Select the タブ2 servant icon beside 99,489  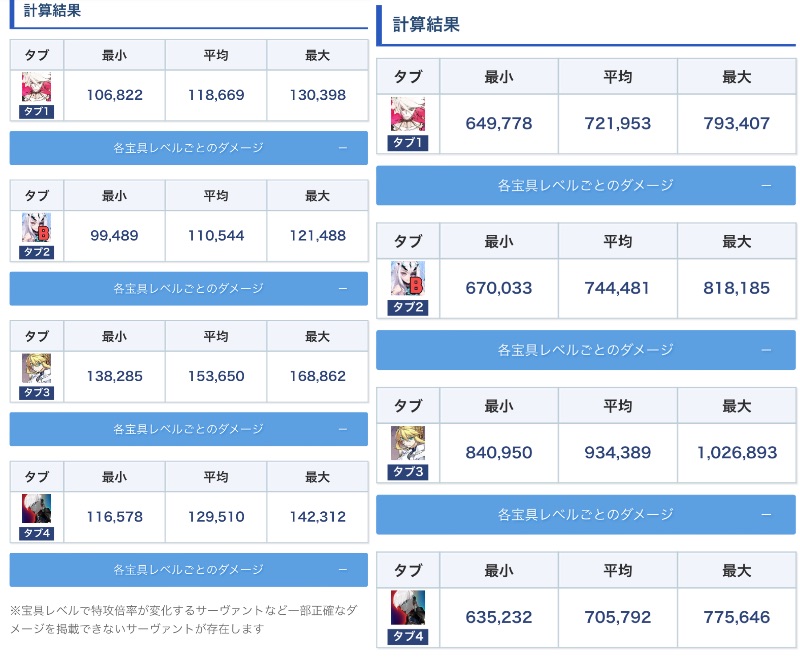36,229
